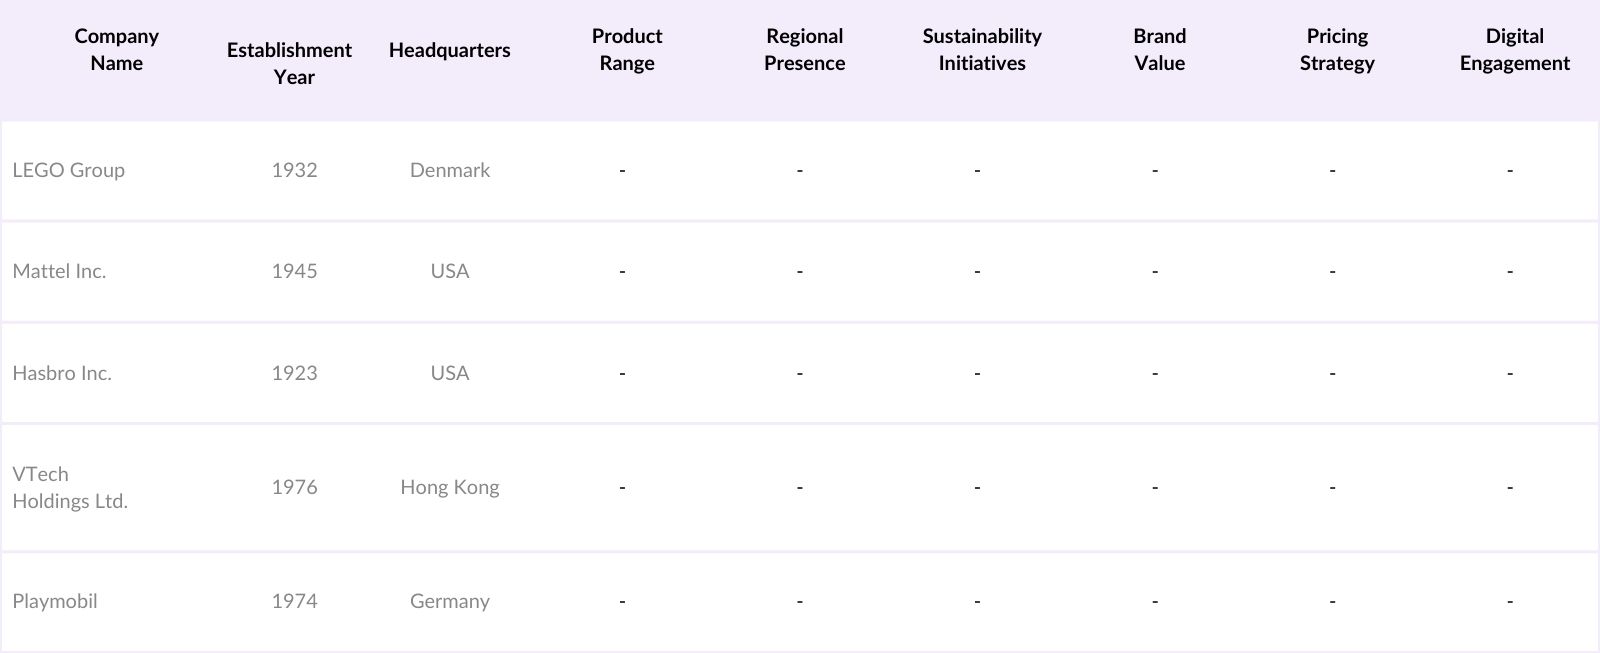Click the 1976 establishment year cell
Image resolution: width=1600 pixels, height=653 pixels.
294,487
